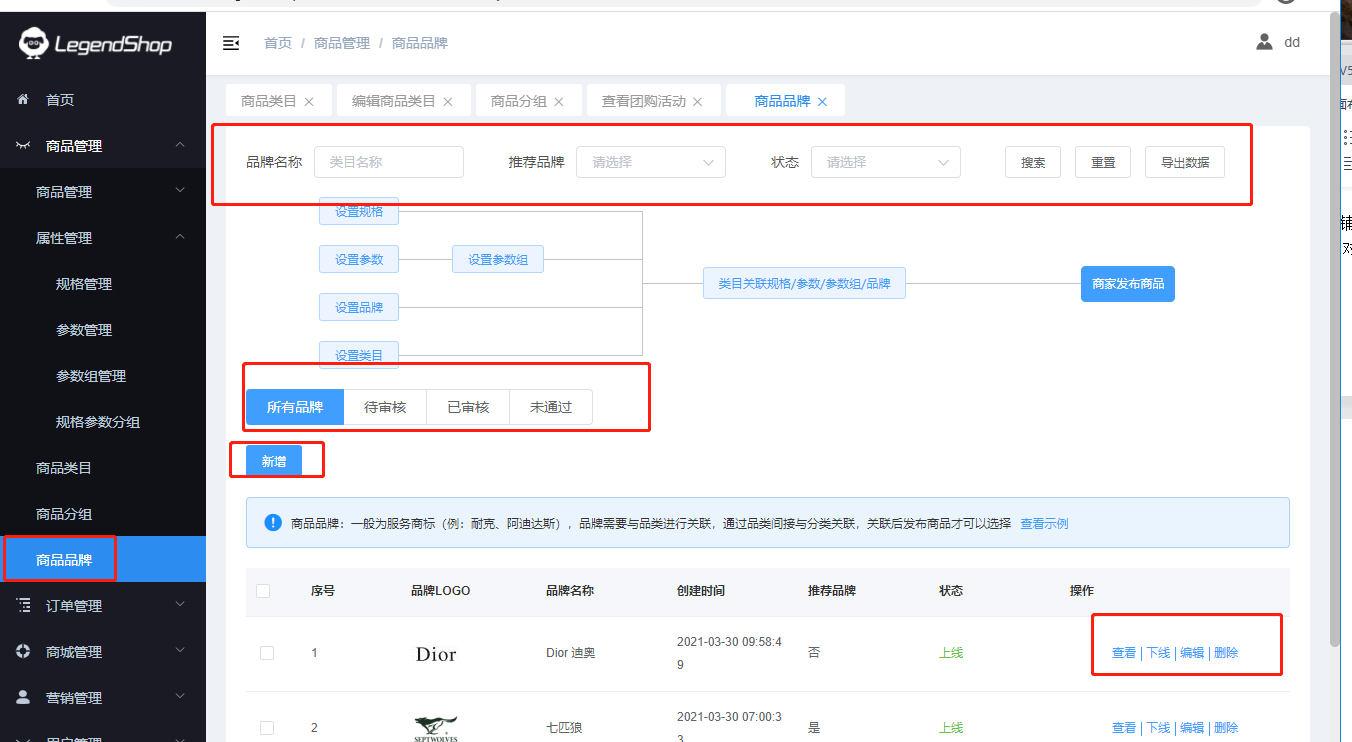This screenshot has height=742, width=1352.
Task: Open the 查看示例 link
Action: 1044,523
